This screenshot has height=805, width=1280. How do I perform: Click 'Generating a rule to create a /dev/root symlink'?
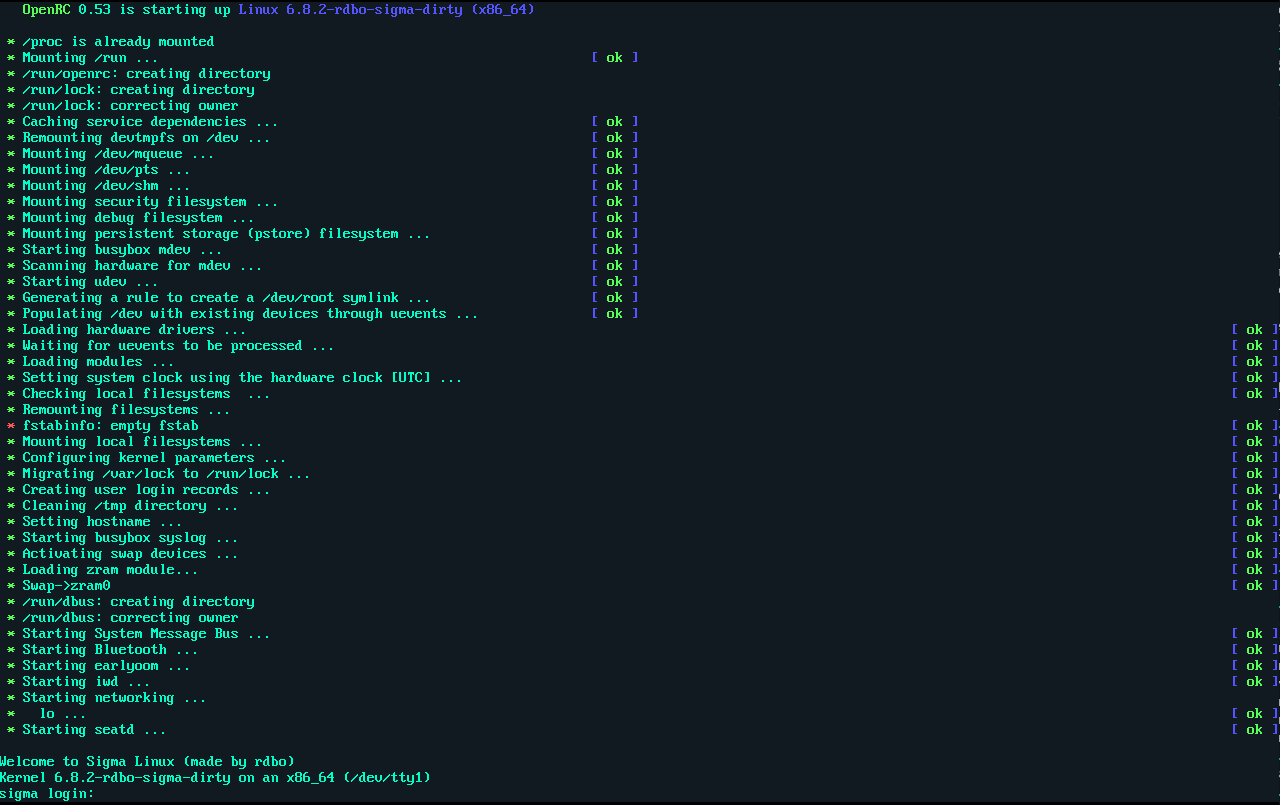click(x=226, y=298)
